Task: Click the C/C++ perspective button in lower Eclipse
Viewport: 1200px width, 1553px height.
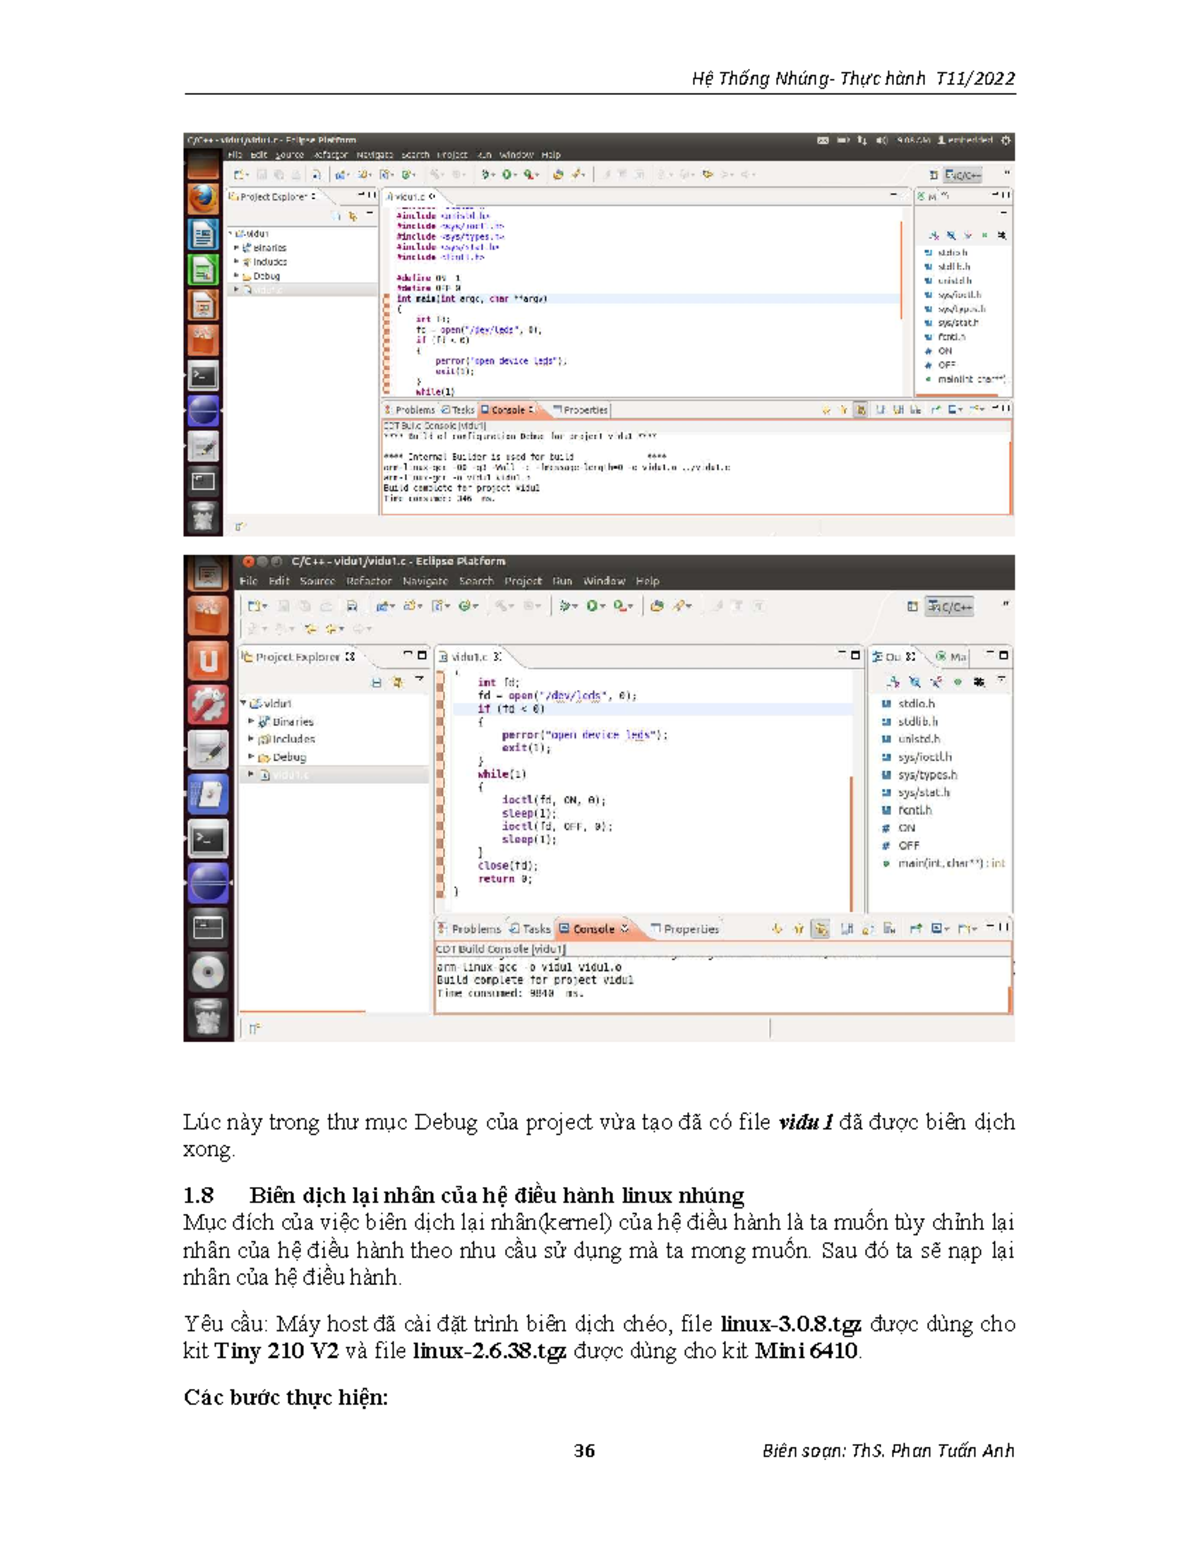Action: 950,606
